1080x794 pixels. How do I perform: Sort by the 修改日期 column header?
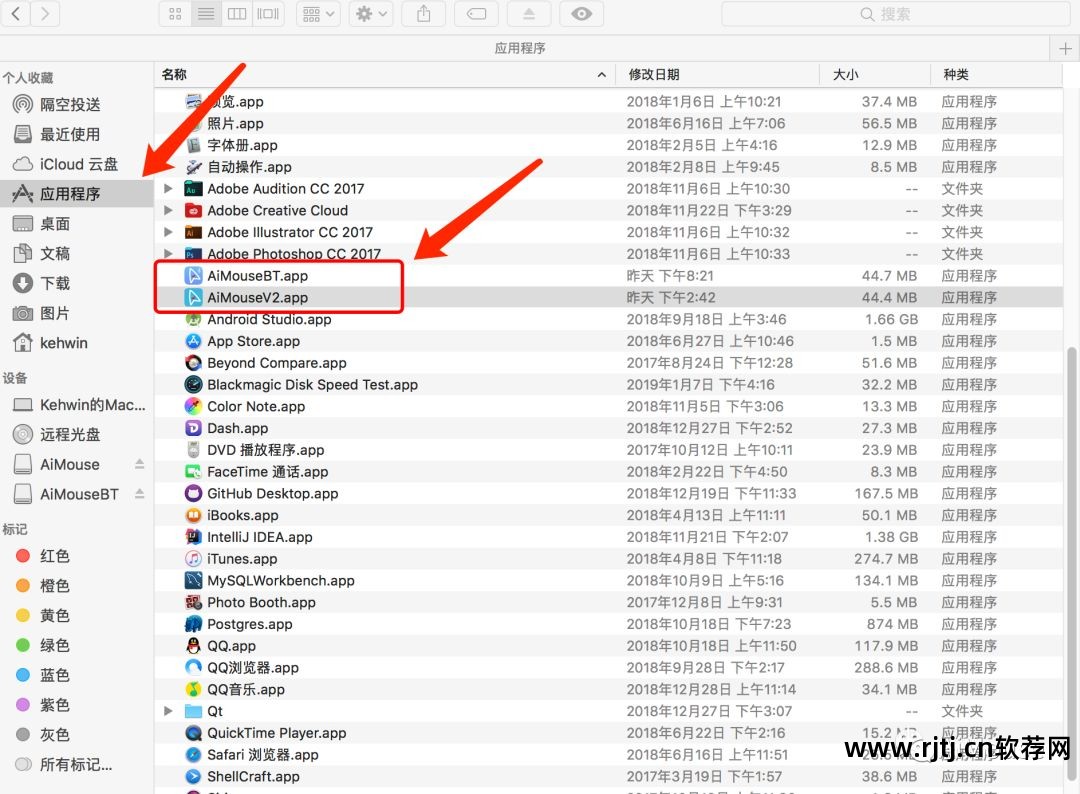(717, 74)
